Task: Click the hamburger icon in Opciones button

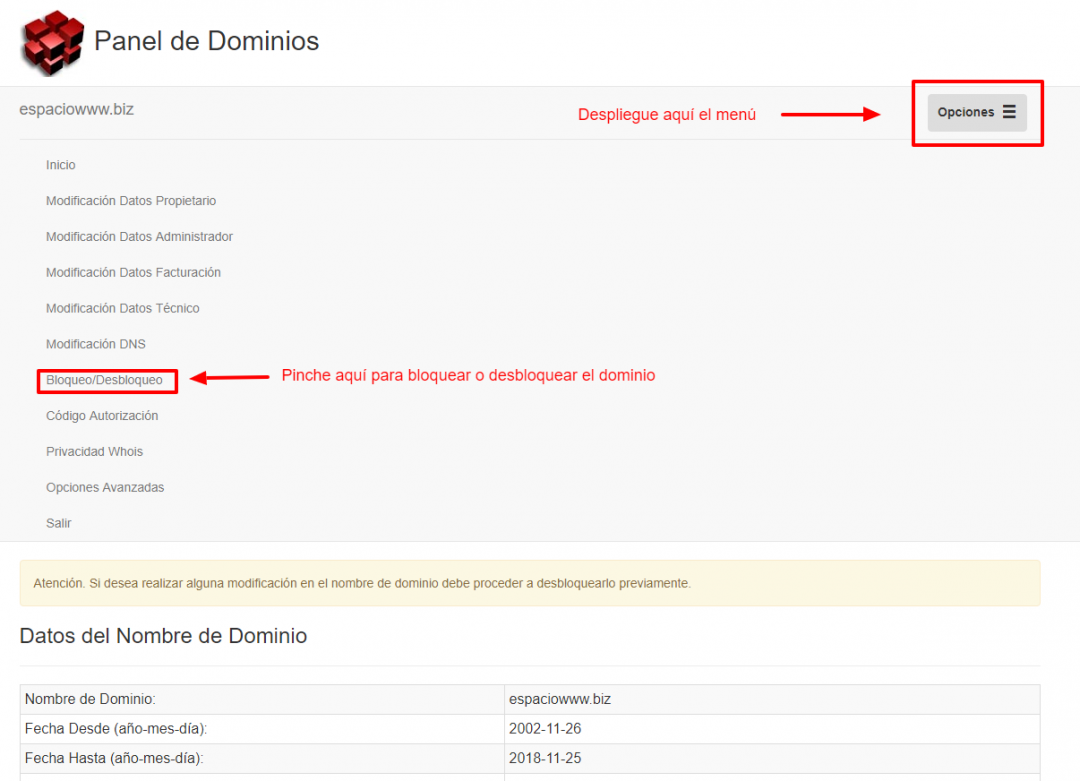Action: pos(1009,112)
